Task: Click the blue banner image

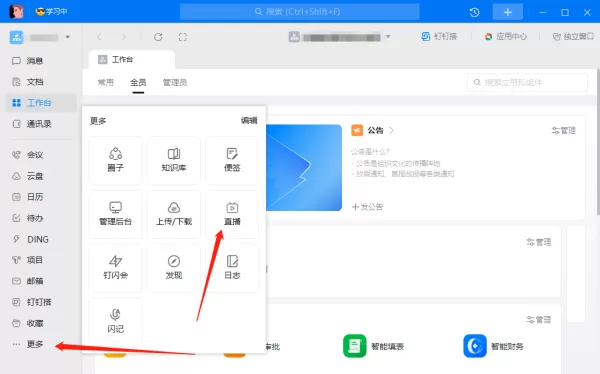Action: click(x=304, y=168)
